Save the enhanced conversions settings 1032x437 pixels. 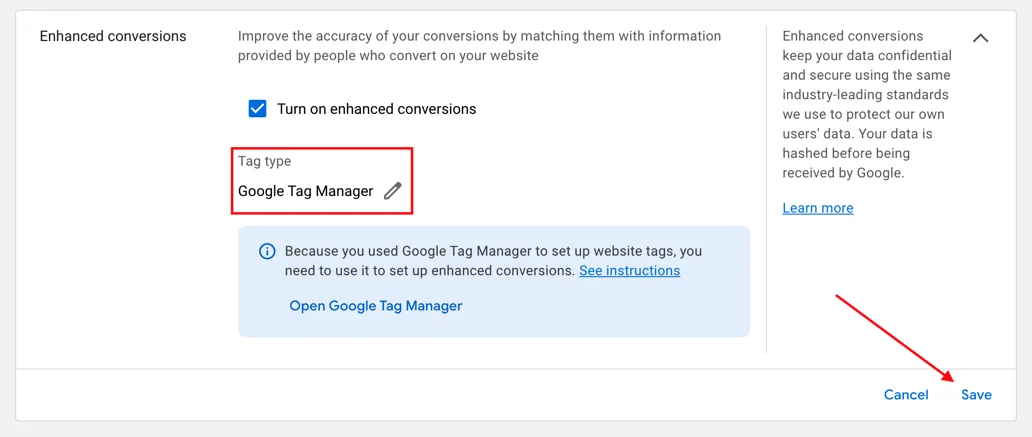click(976, 395)
